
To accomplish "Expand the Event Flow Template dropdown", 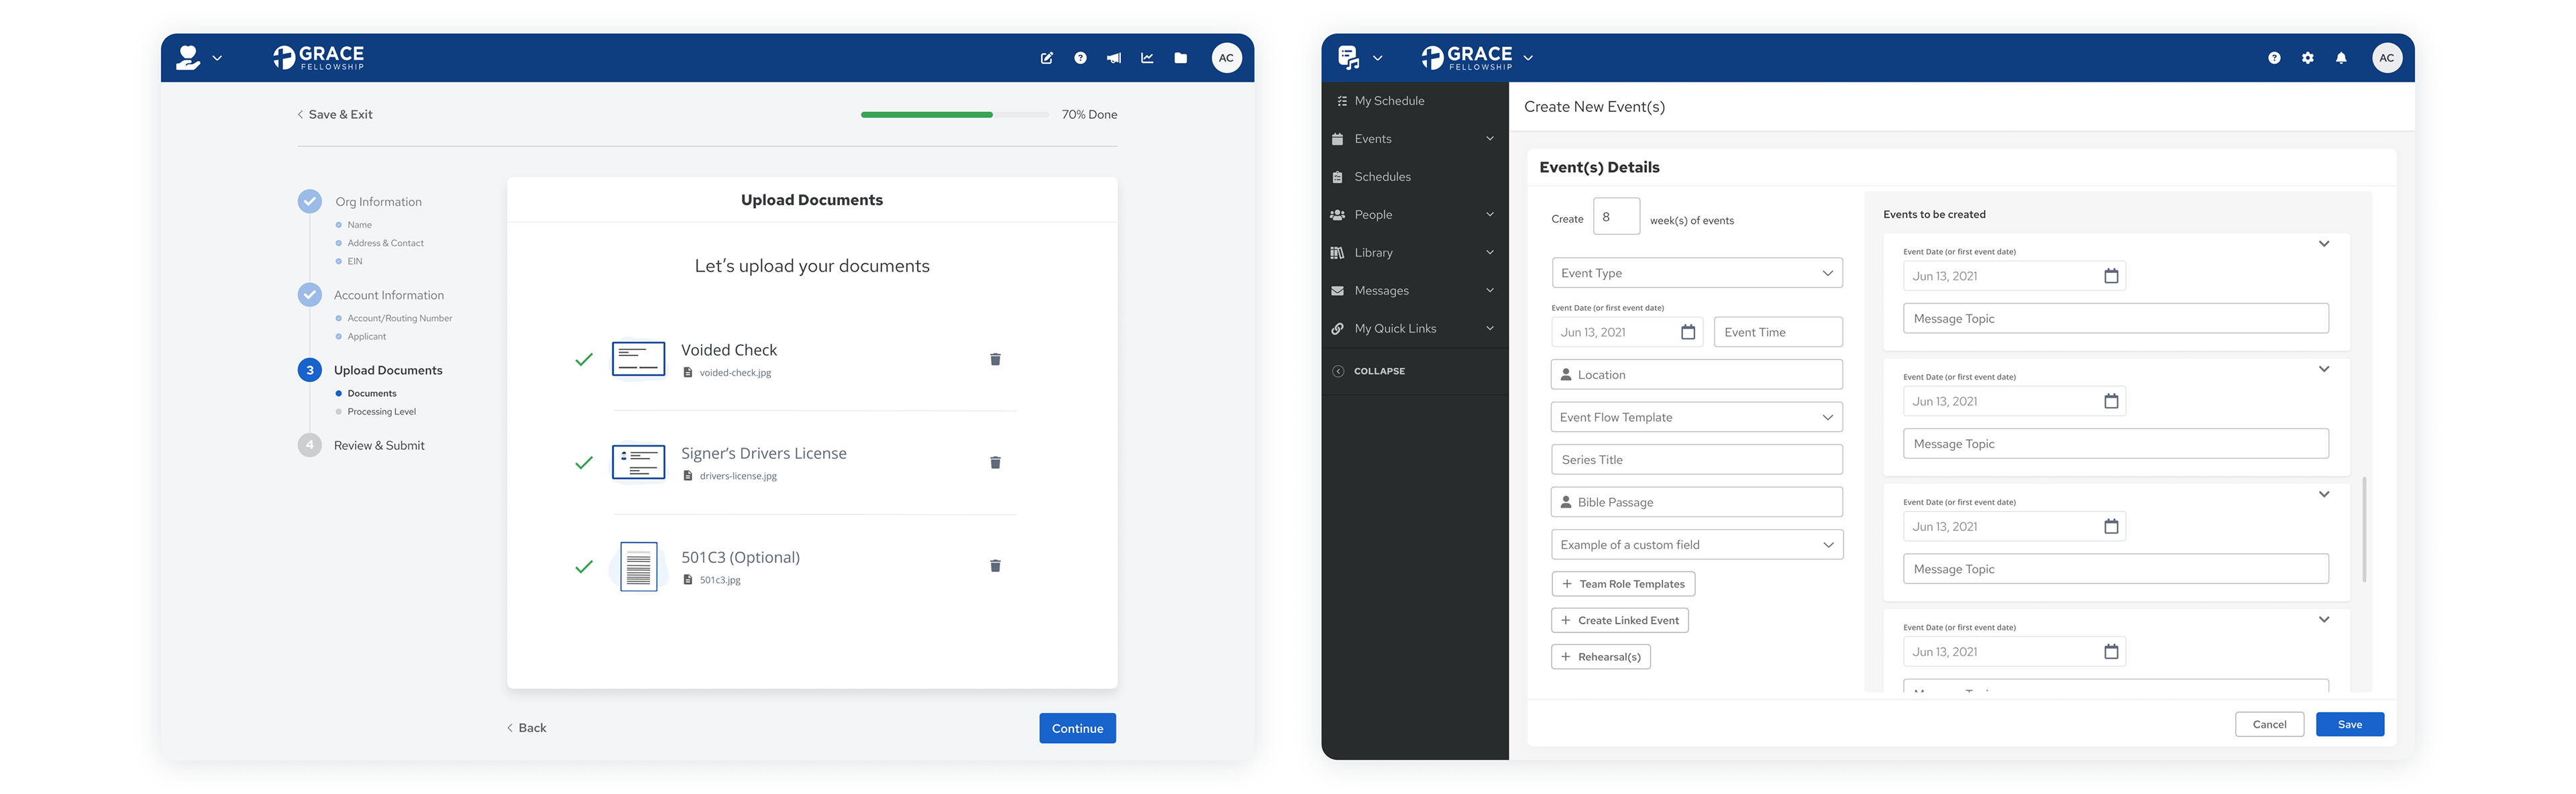I will [x=1696, y=417].
